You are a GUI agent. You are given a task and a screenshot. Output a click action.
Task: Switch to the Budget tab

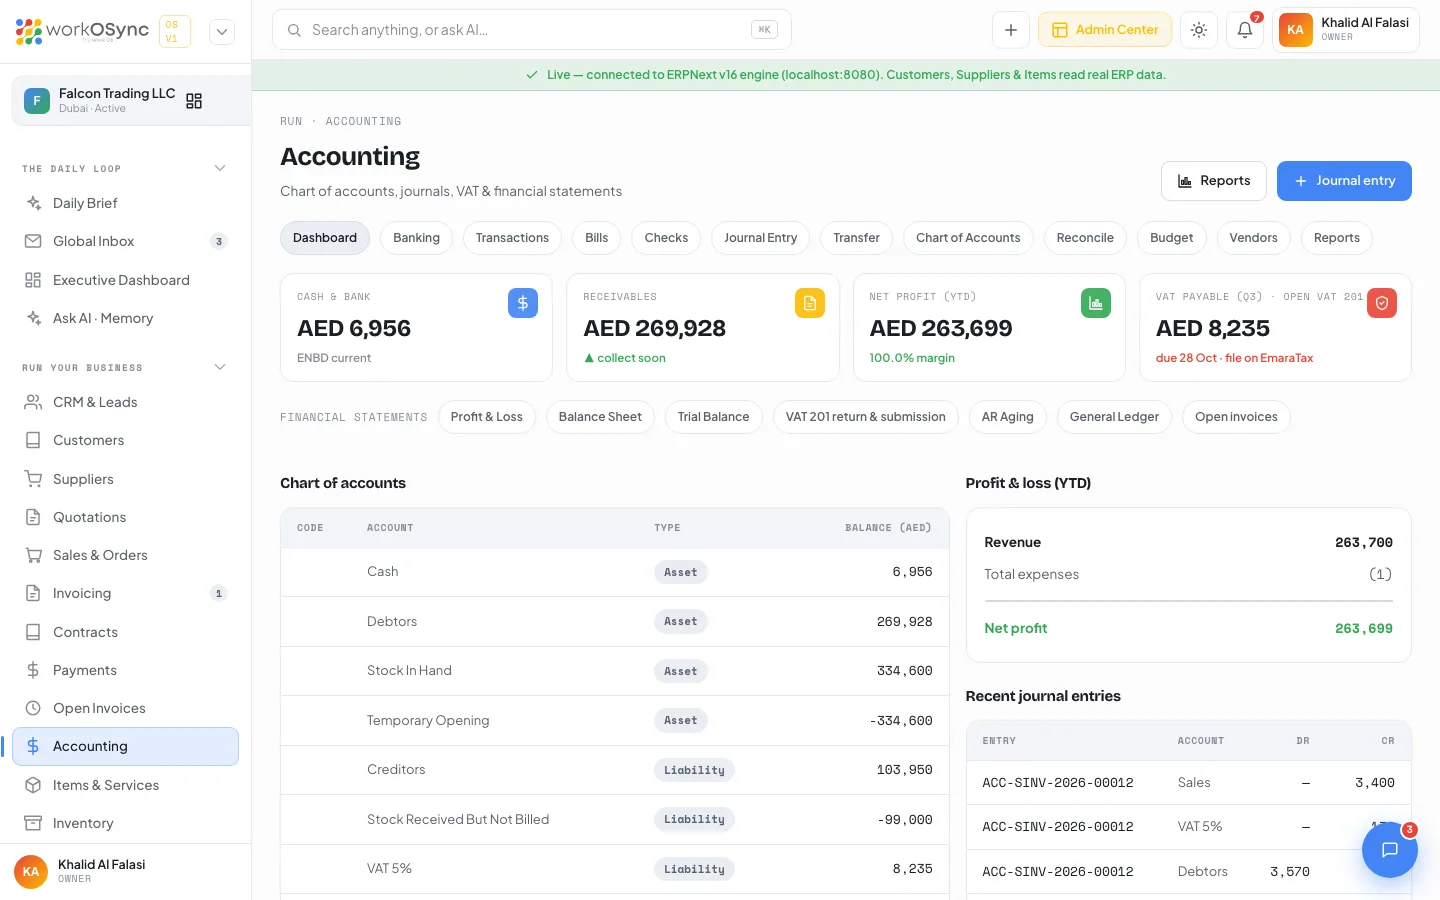[x=1171, y=238]
